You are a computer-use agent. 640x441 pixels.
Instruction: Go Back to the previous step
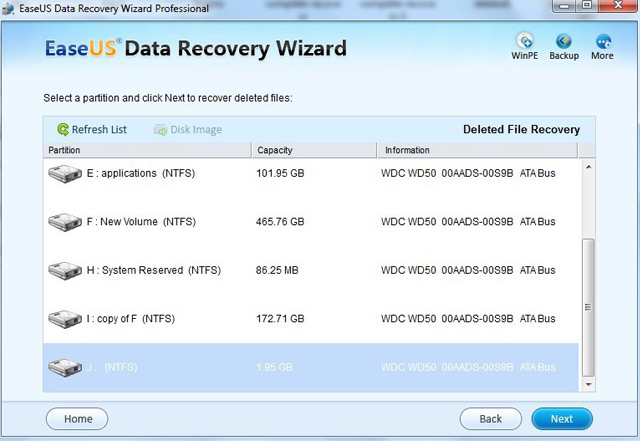(x=491, y=419)
